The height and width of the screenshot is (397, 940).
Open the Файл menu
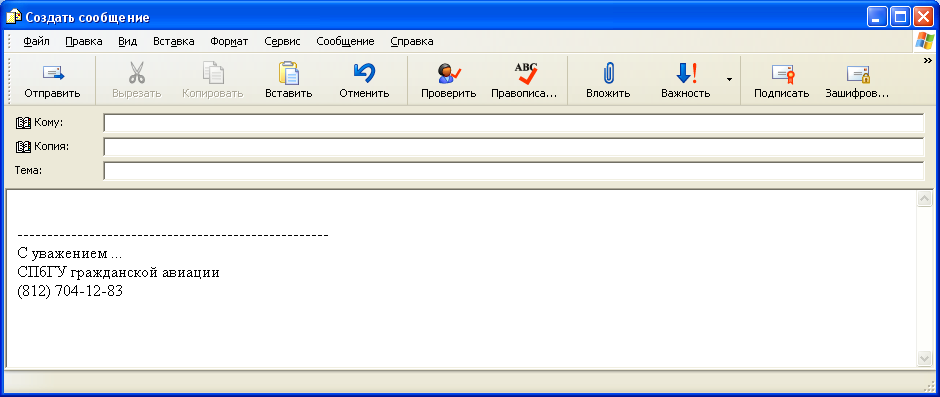[37, 41]
